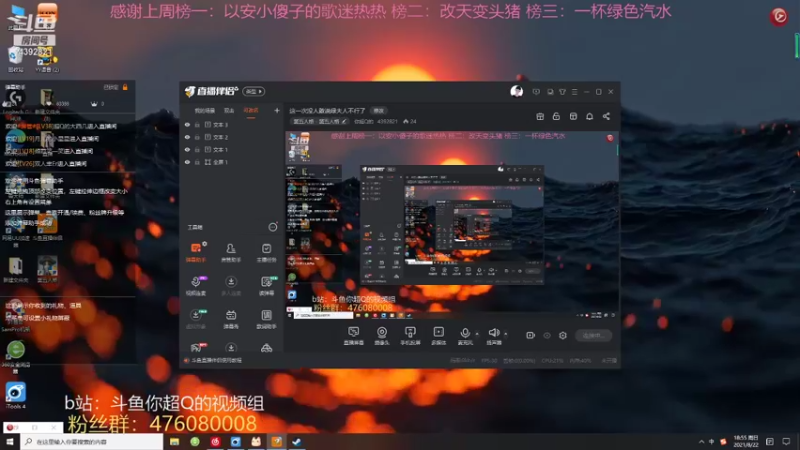Open File Explorer from the taskbar
800x450 pixels.
pyautogui.click(x=174, y=441)
